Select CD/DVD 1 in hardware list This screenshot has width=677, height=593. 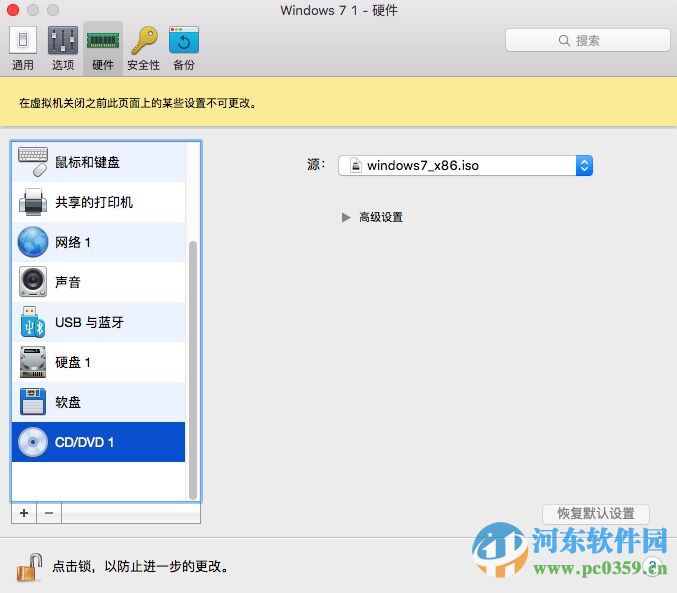98,442
